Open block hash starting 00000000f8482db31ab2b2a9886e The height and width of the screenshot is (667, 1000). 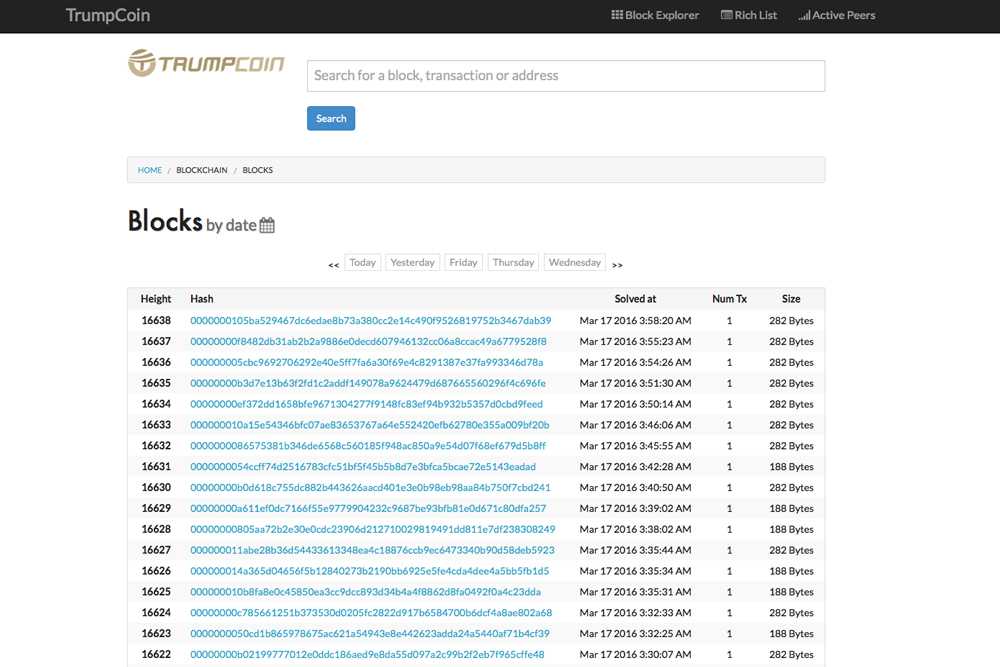click(369, 342)
